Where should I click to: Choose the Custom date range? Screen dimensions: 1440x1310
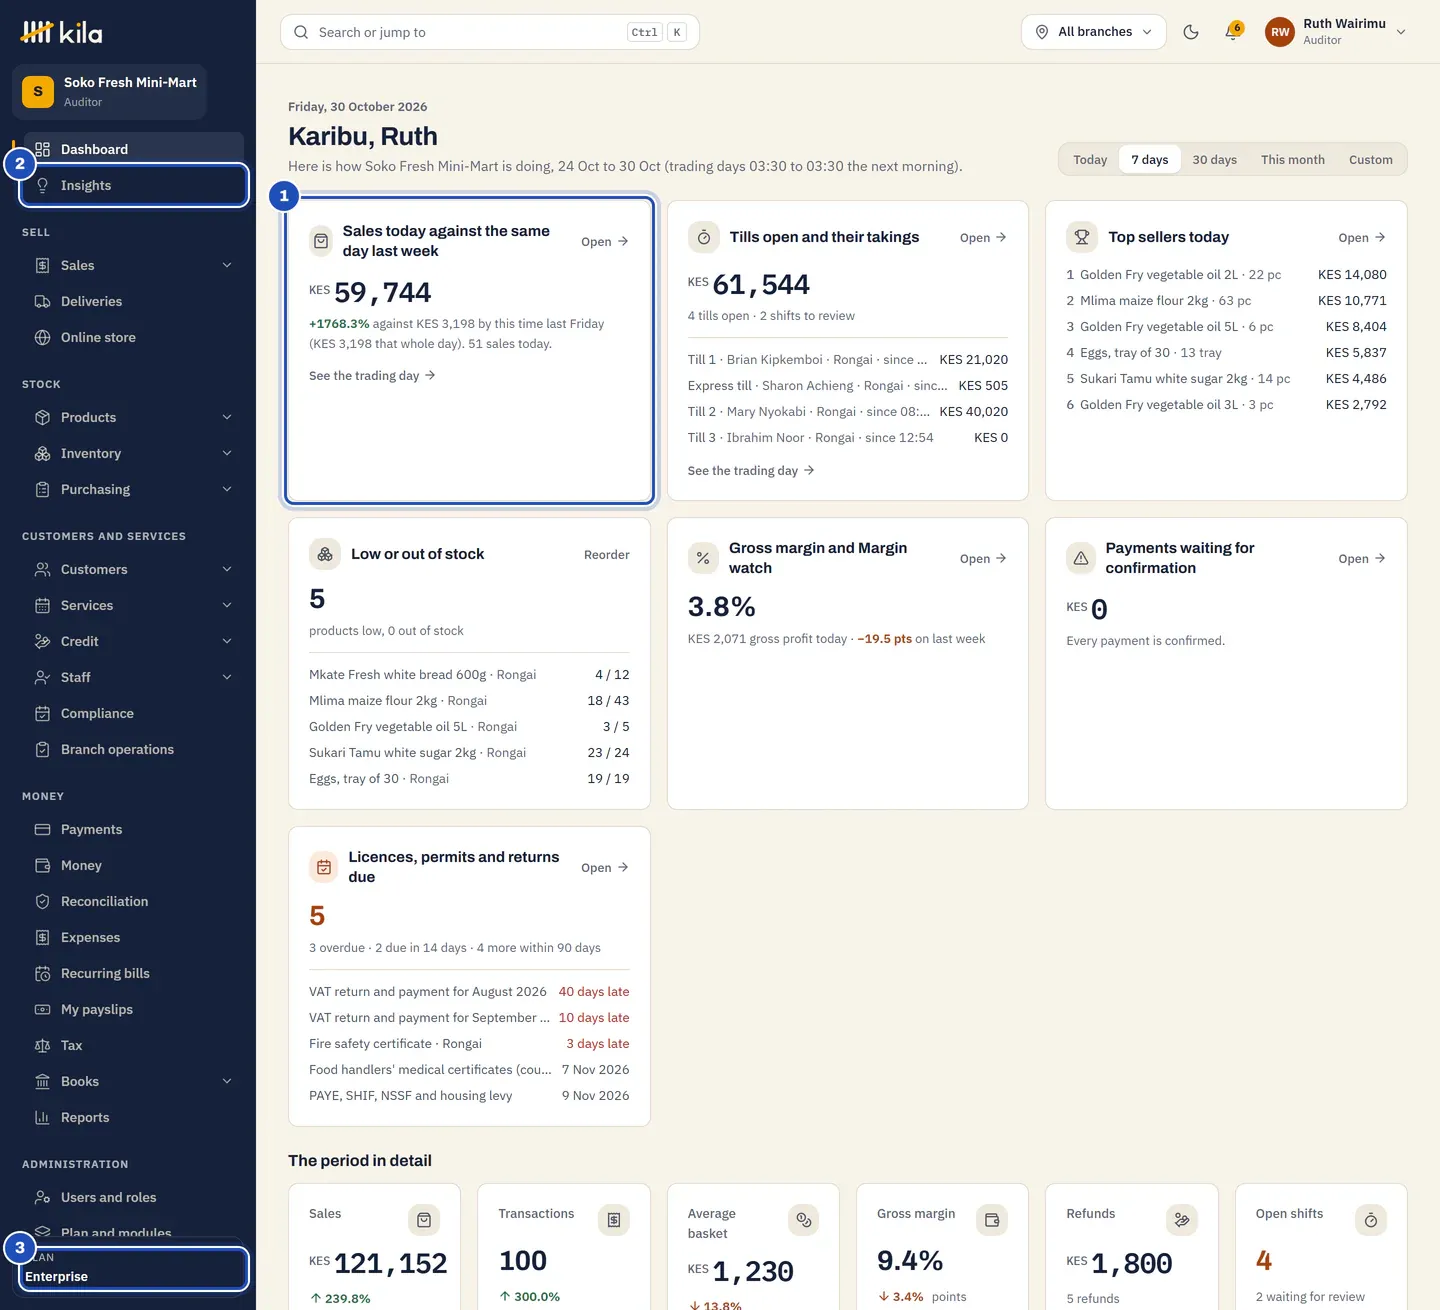[1370, 160]
